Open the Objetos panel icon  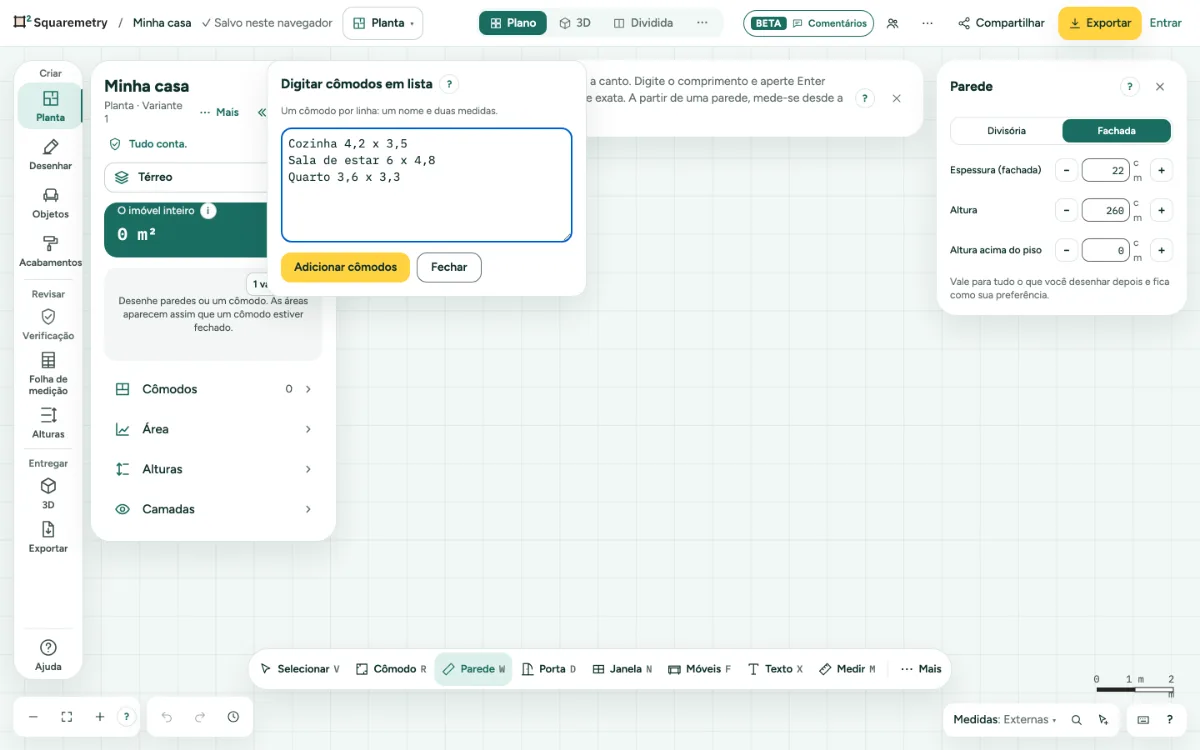click(x=50, y=202)
